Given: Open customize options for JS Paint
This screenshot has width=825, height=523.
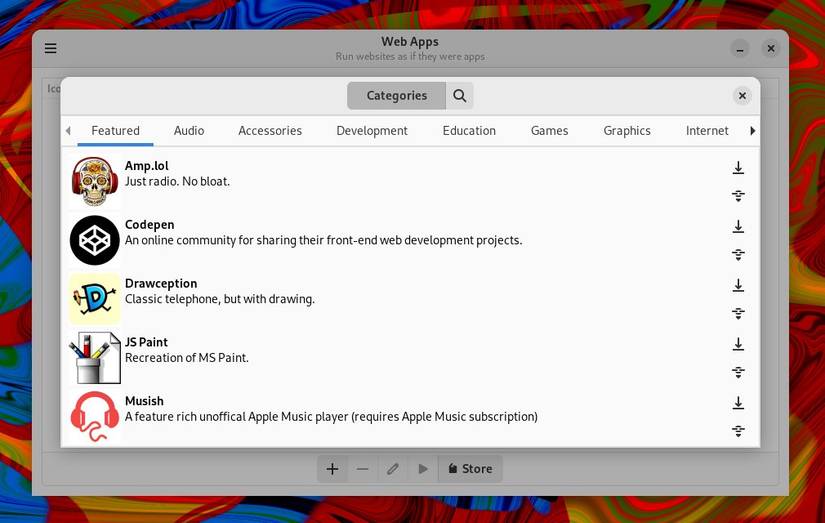Looking at the screenshot, I should pyautogui.click(x=738, y=373).
